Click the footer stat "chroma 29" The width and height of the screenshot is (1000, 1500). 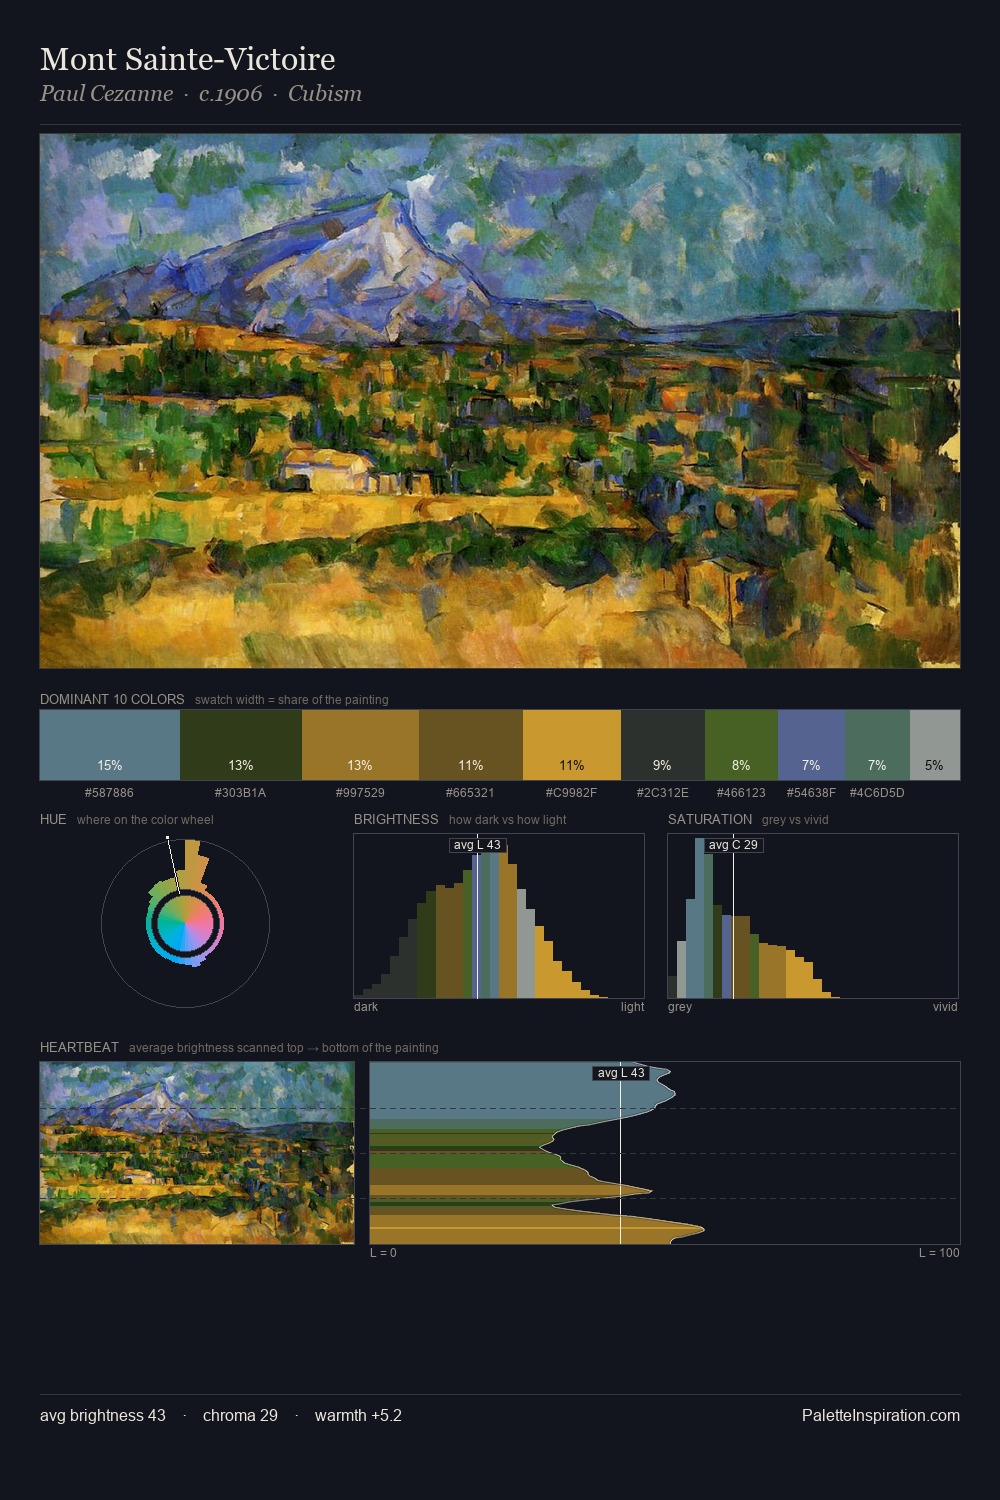tap(240, 1416)
